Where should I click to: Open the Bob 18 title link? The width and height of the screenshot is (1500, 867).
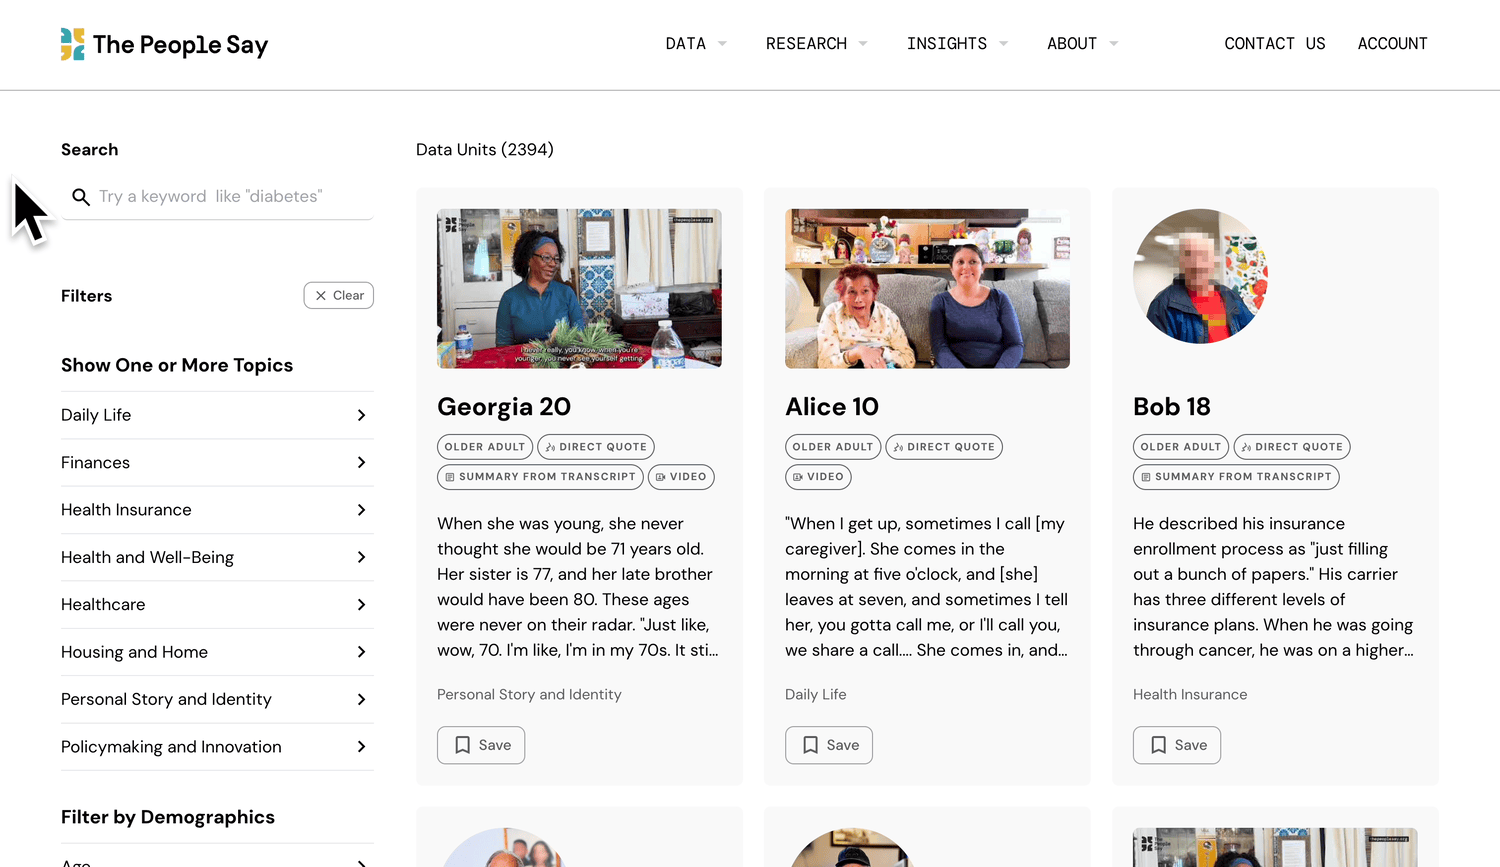[1172, 407]
